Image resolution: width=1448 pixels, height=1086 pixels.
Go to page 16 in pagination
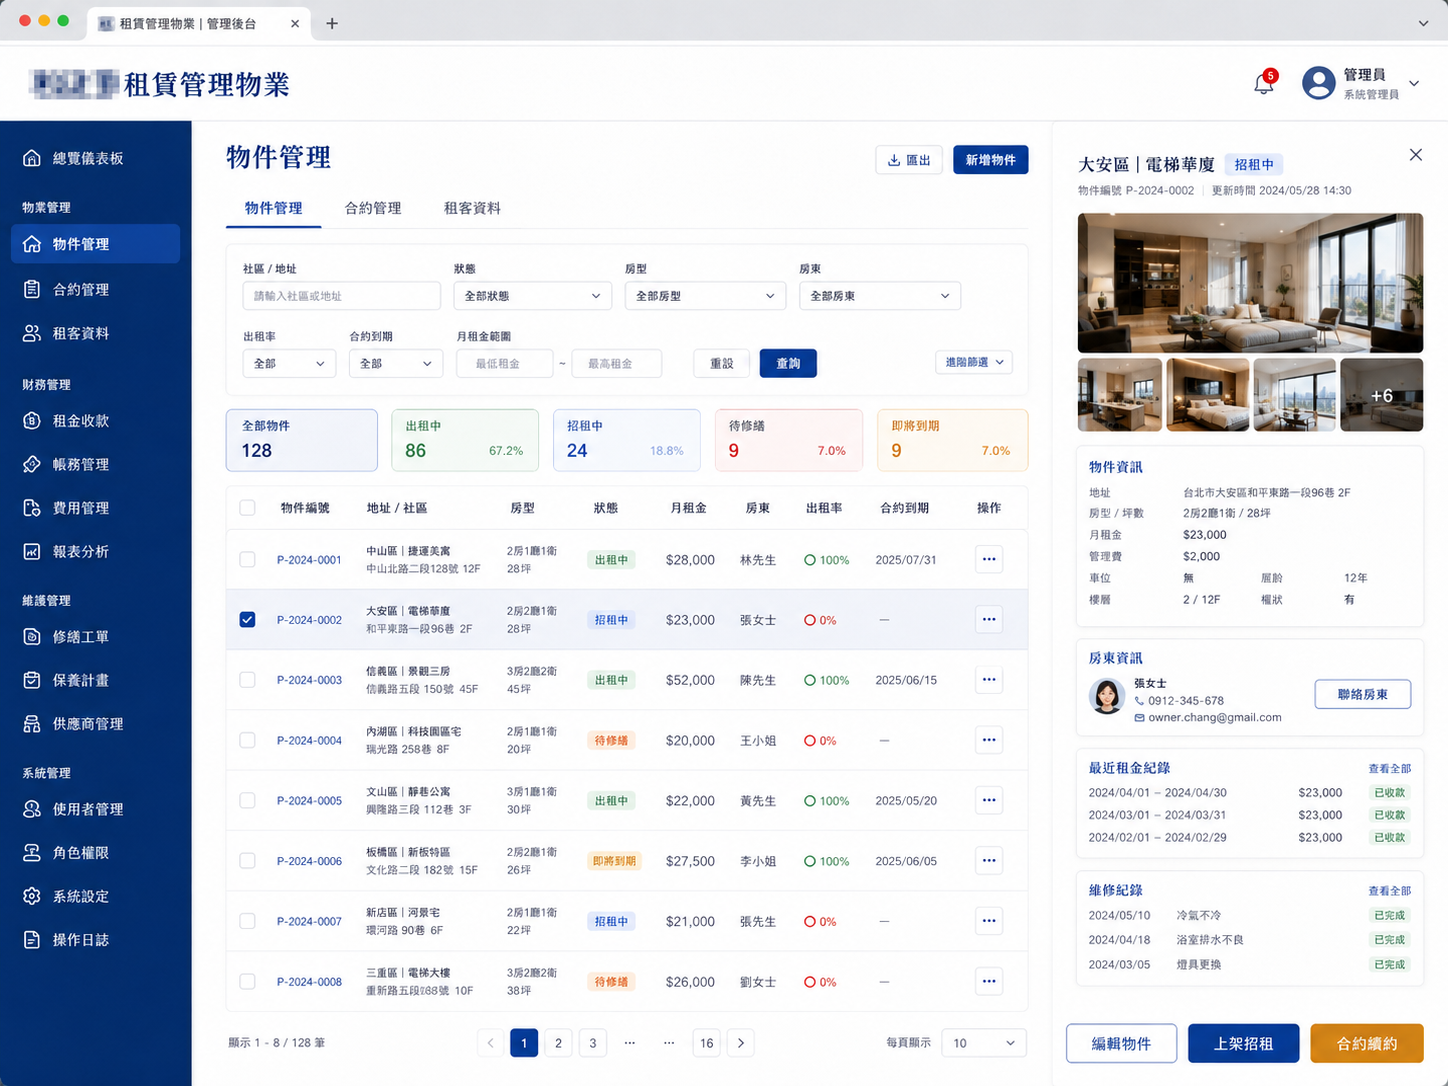707,1043
